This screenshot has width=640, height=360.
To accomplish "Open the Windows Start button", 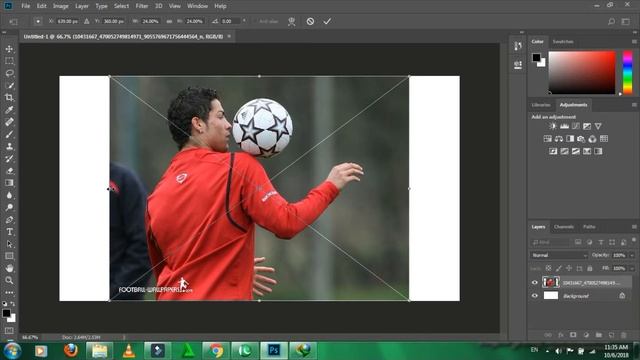I will click(12, 351).
